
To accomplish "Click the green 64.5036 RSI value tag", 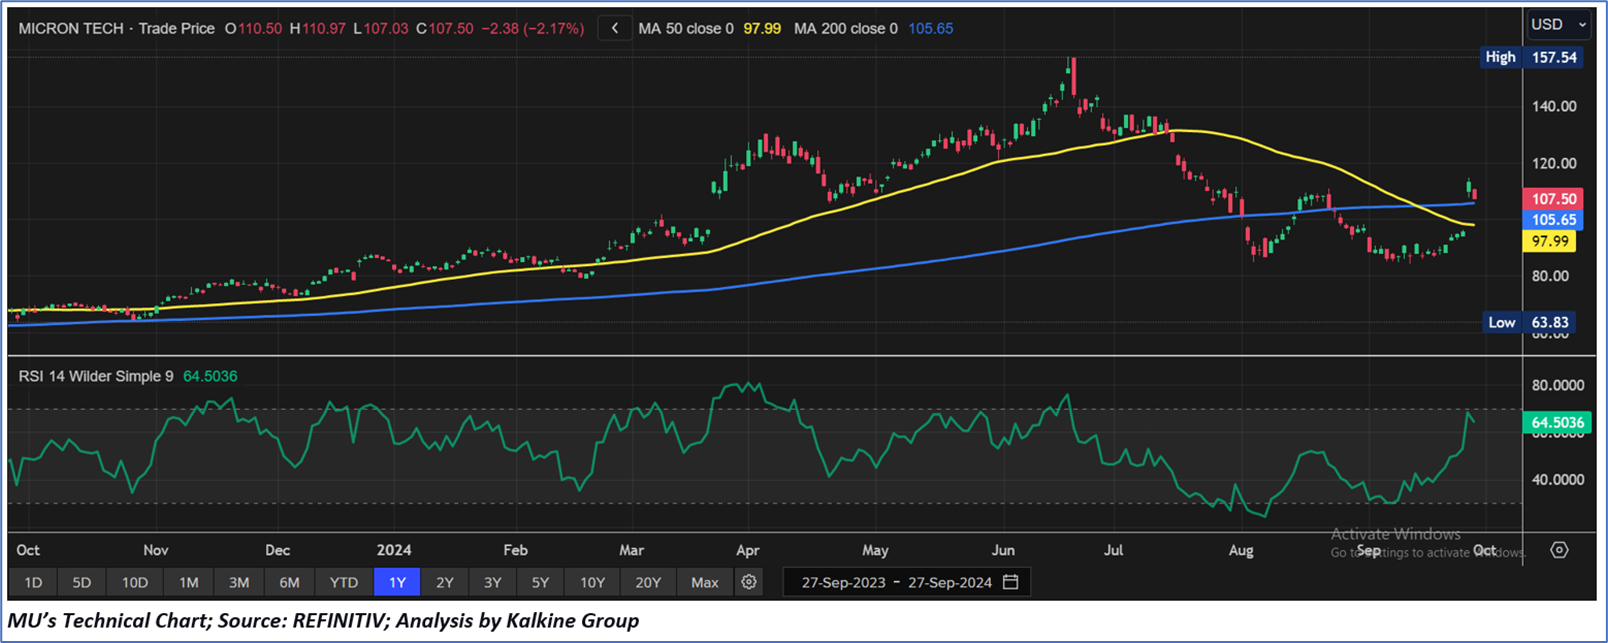I will pyautogui.click(x=1557, y=423).
